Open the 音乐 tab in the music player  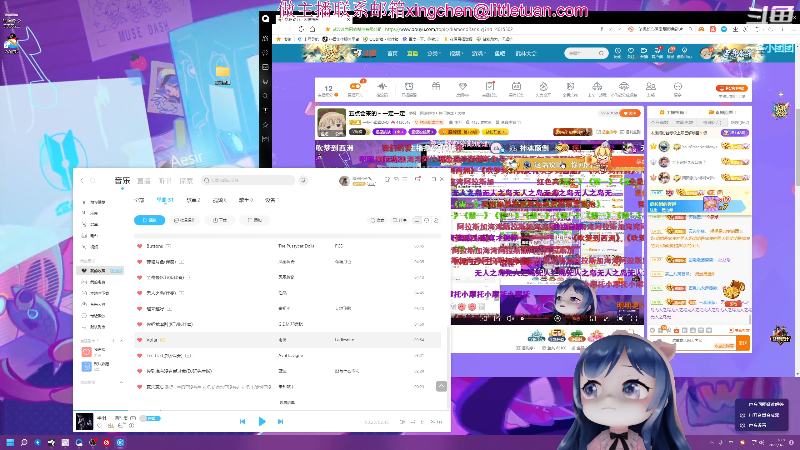point(122,180)
